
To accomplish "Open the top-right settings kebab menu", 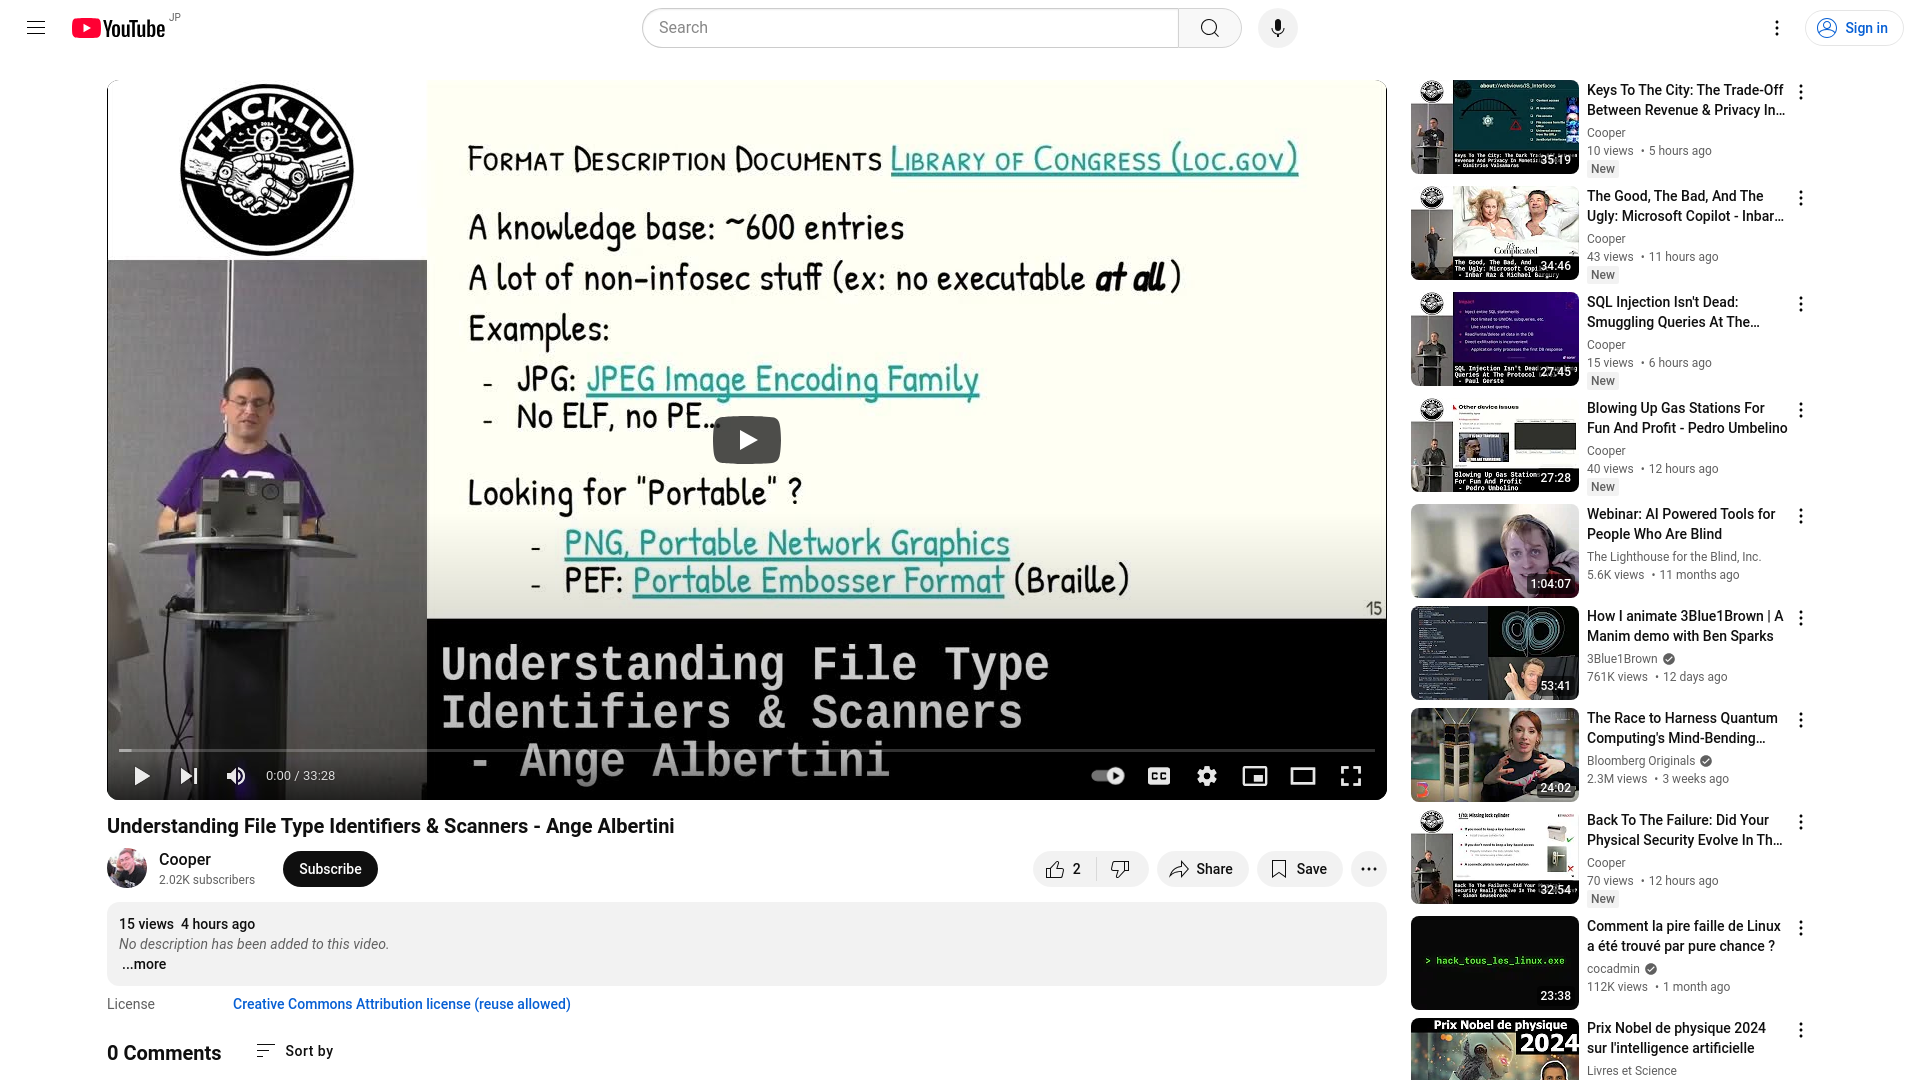I will point(1777,28).
